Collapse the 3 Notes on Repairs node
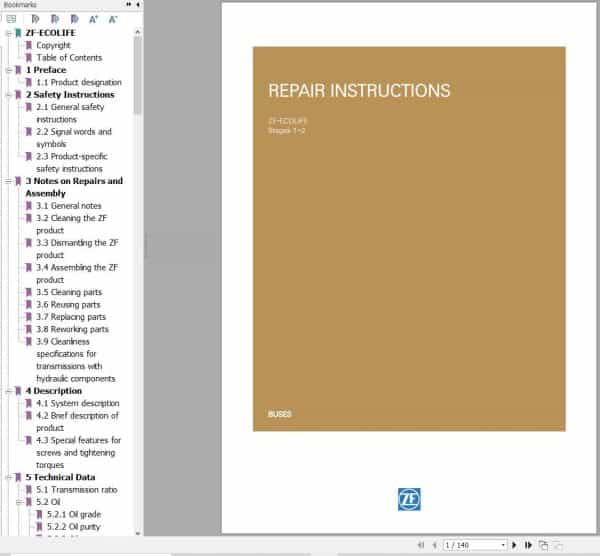This screenshot has height=556, width=600. coord(8,181)
